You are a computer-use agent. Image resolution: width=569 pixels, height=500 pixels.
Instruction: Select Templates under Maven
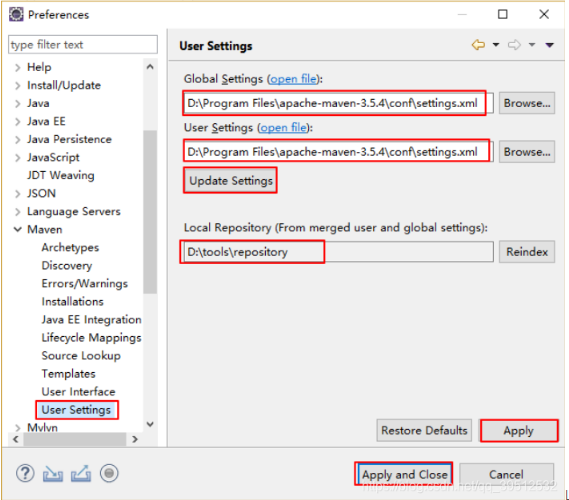69,374
